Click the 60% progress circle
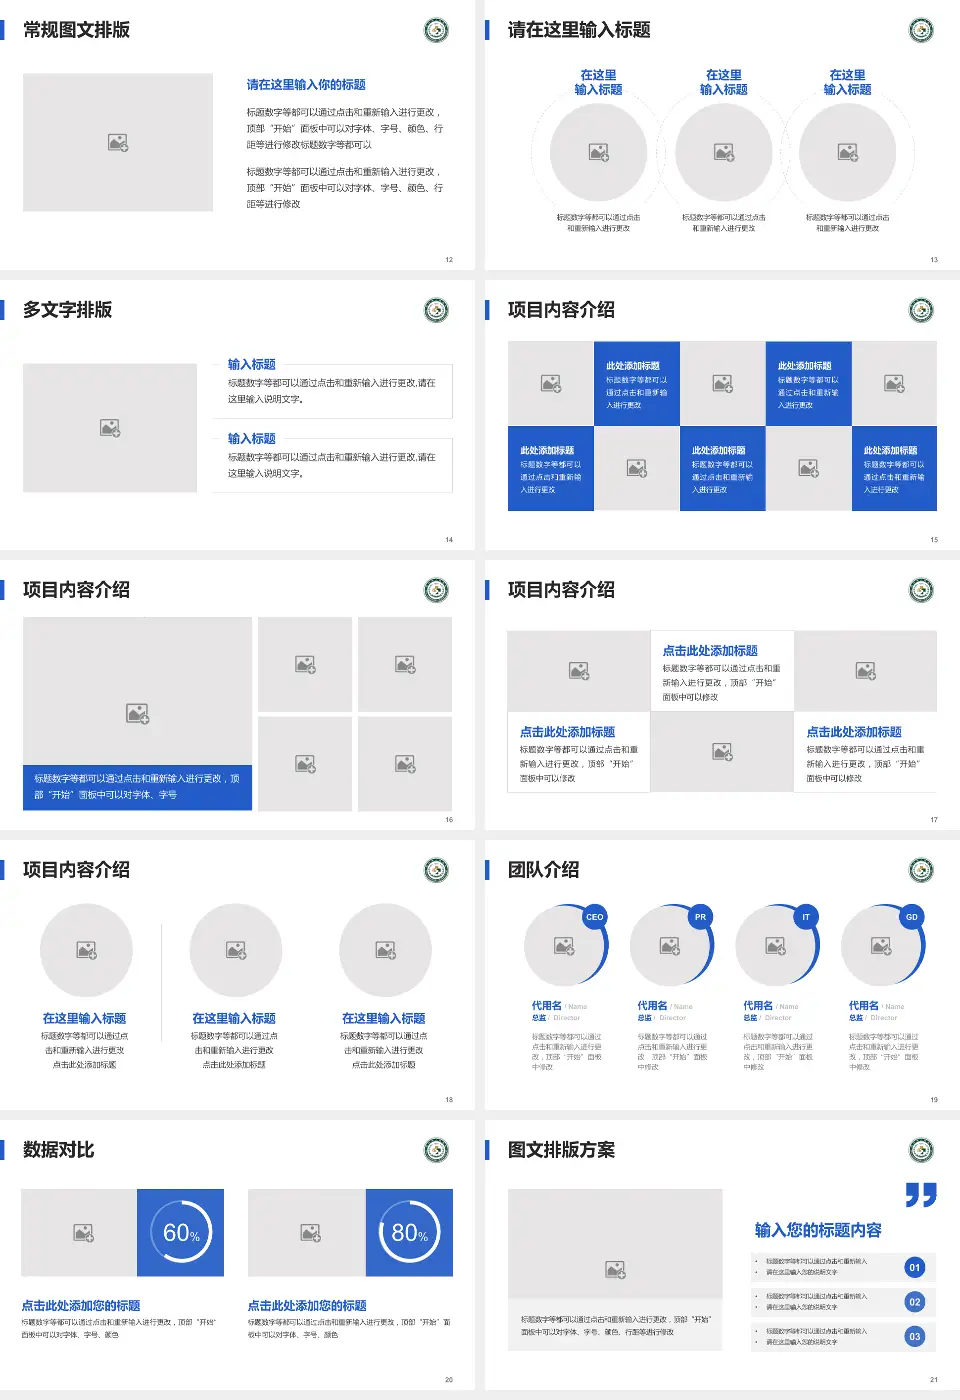960x1400 pixels. tap(181, 1233)
